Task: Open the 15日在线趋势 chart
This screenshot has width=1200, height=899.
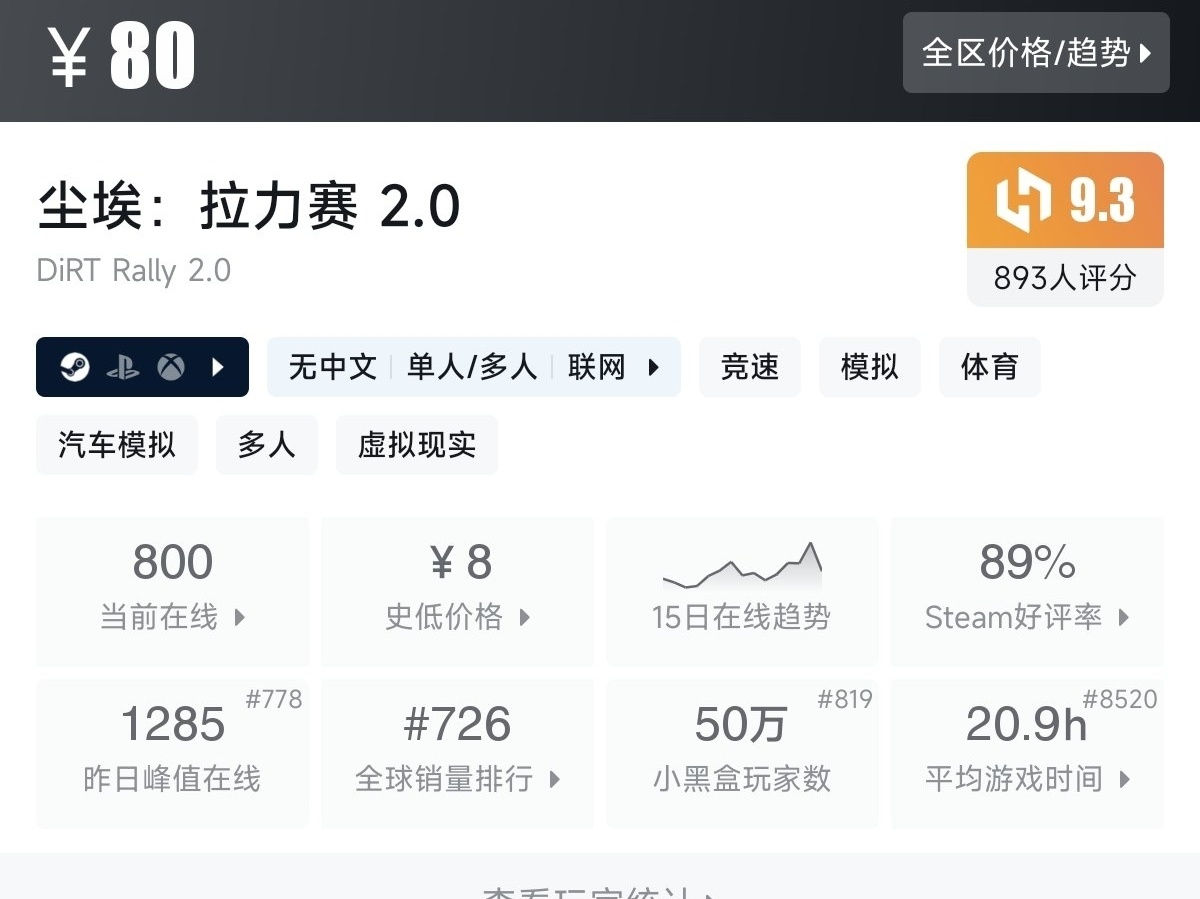Action: click(742, 591)
